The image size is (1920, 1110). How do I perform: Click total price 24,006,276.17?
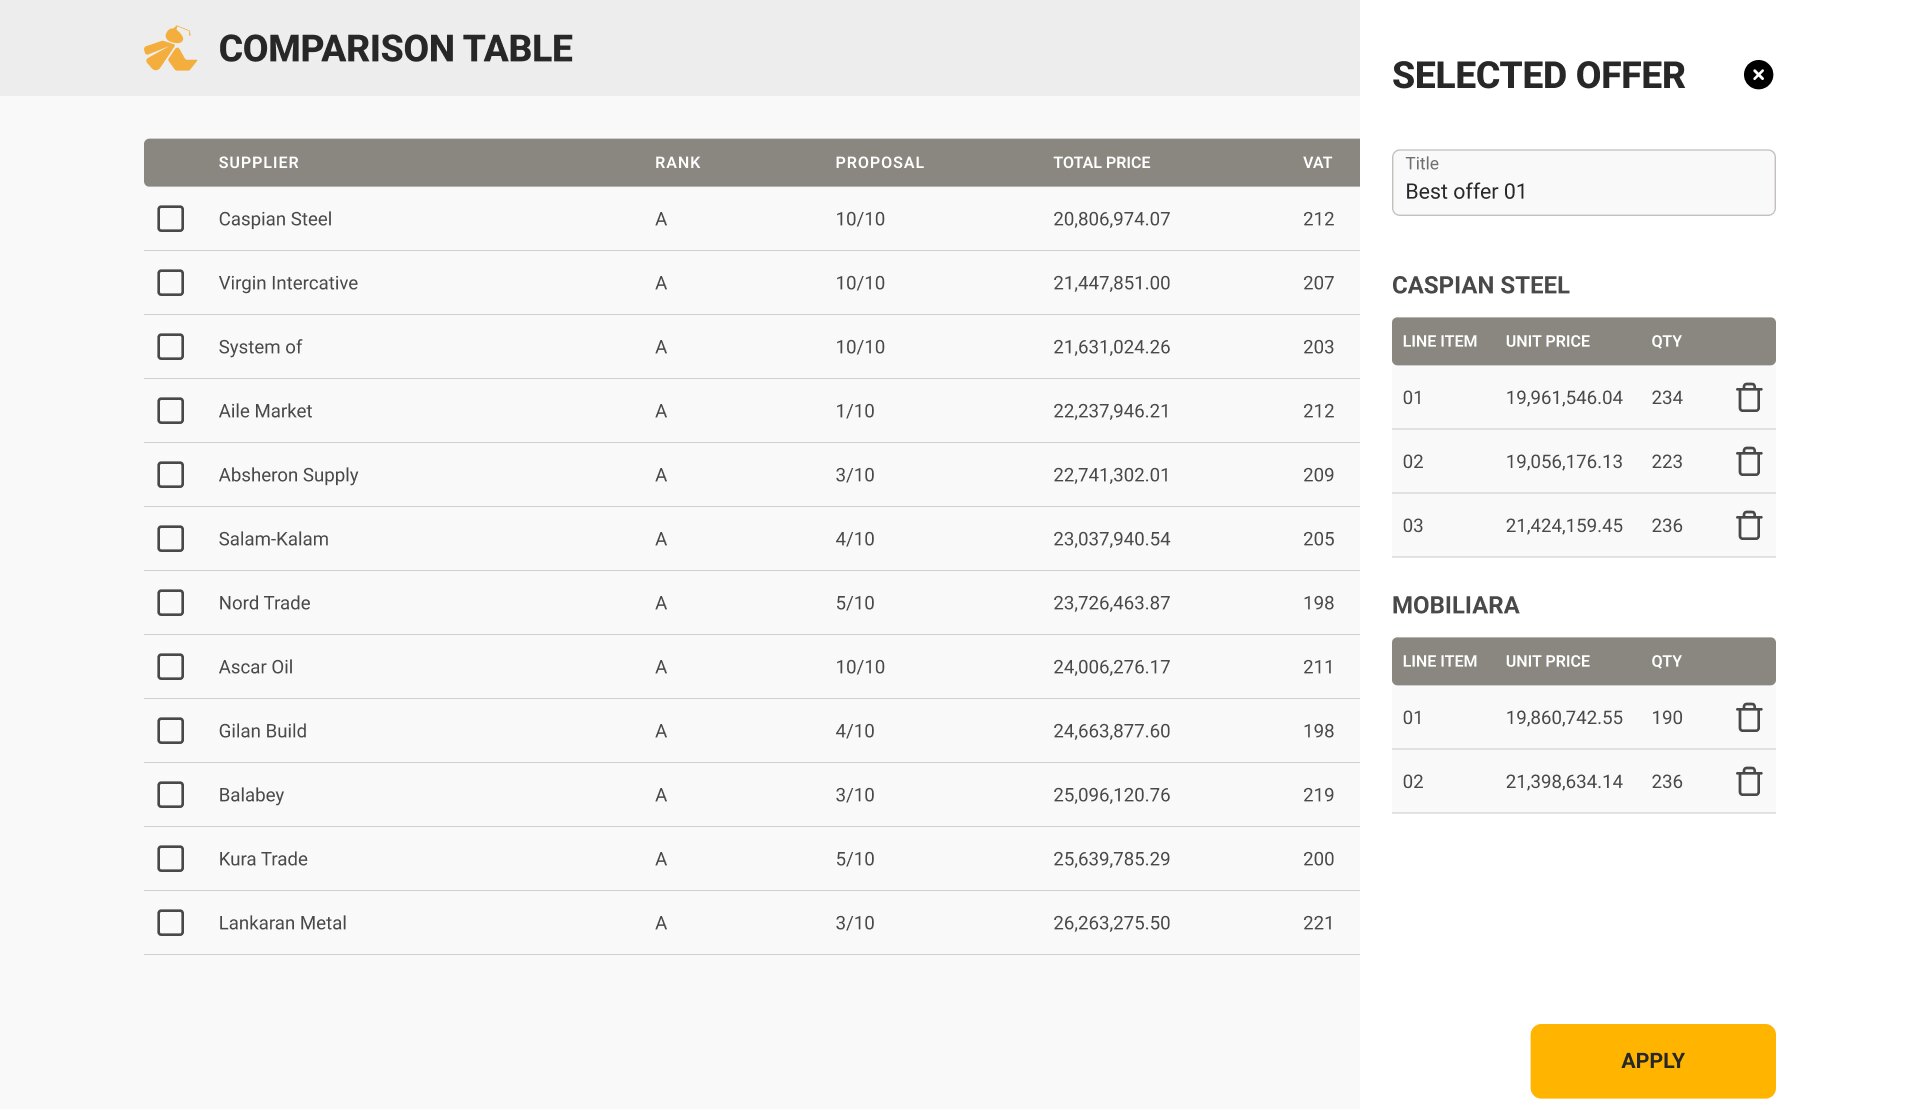click(x=1111, y=667)
